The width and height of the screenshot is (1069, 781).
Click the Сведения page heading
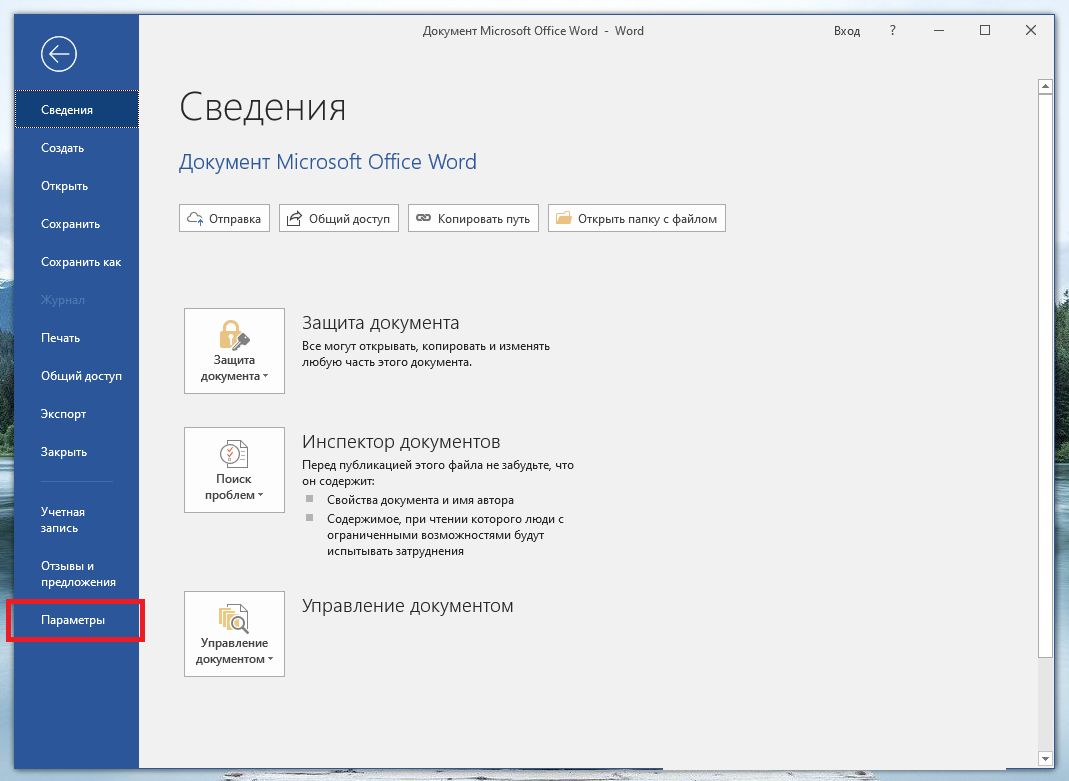[x=262, y=108]
